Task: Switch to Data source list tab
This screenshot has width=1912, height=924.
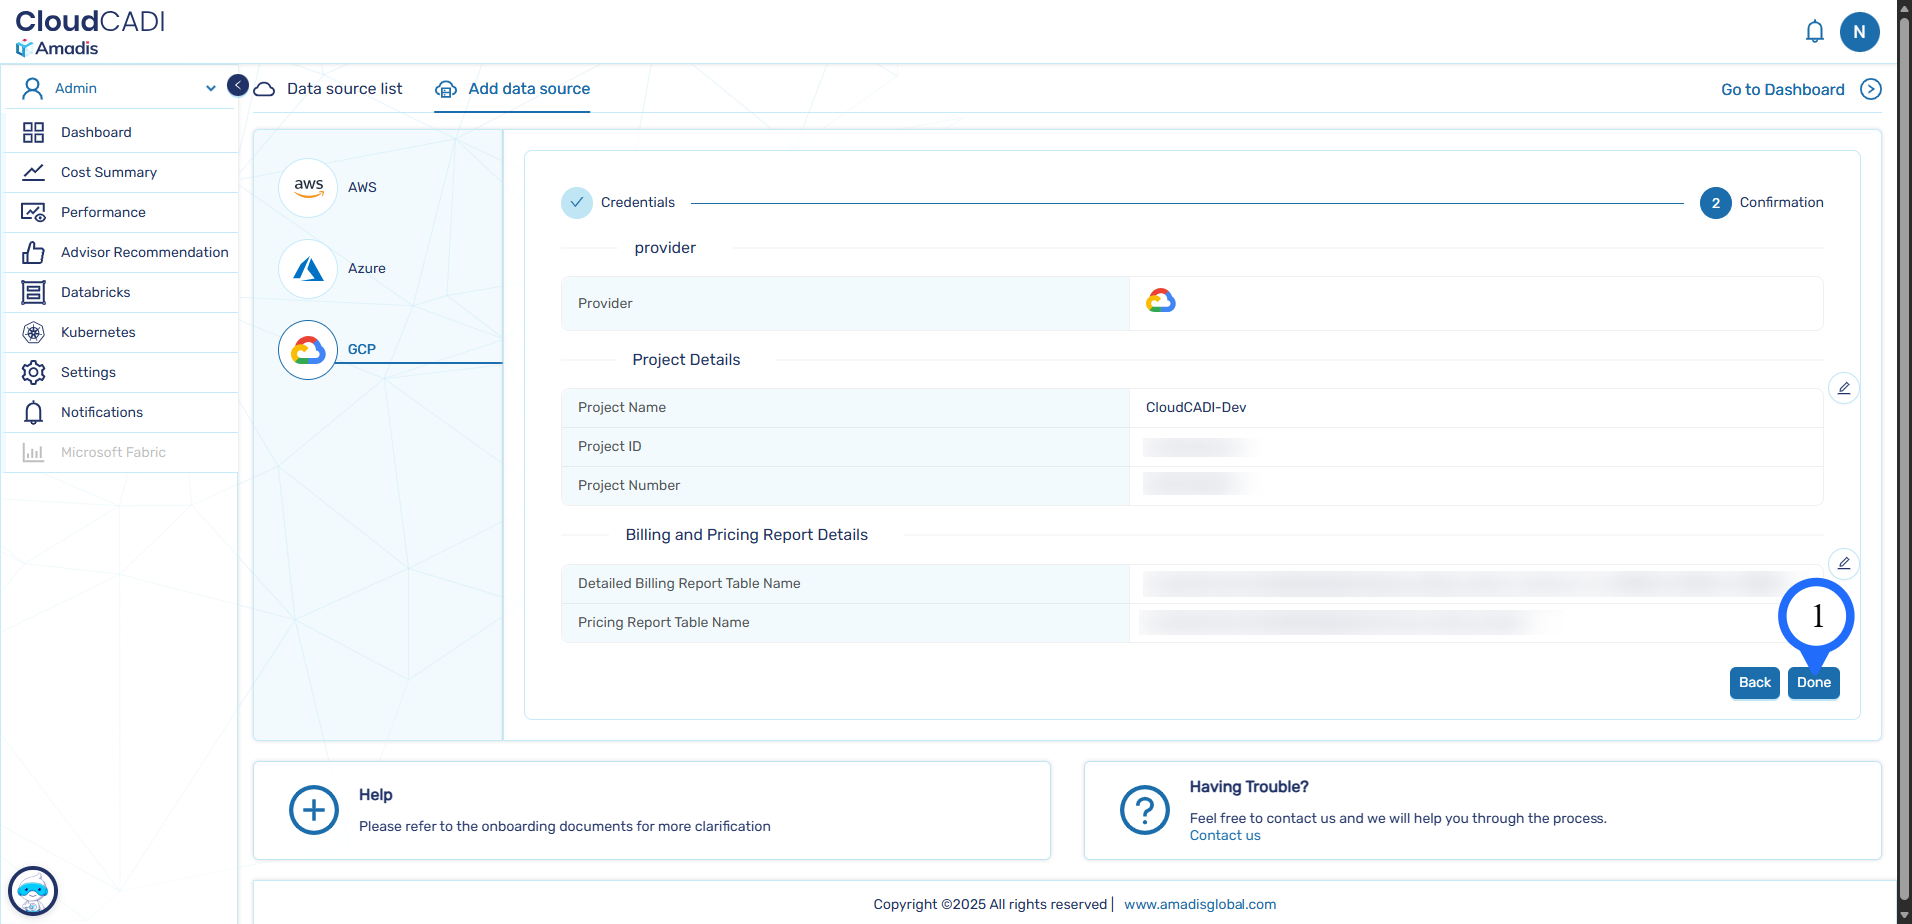Action: tap(344, 89)
